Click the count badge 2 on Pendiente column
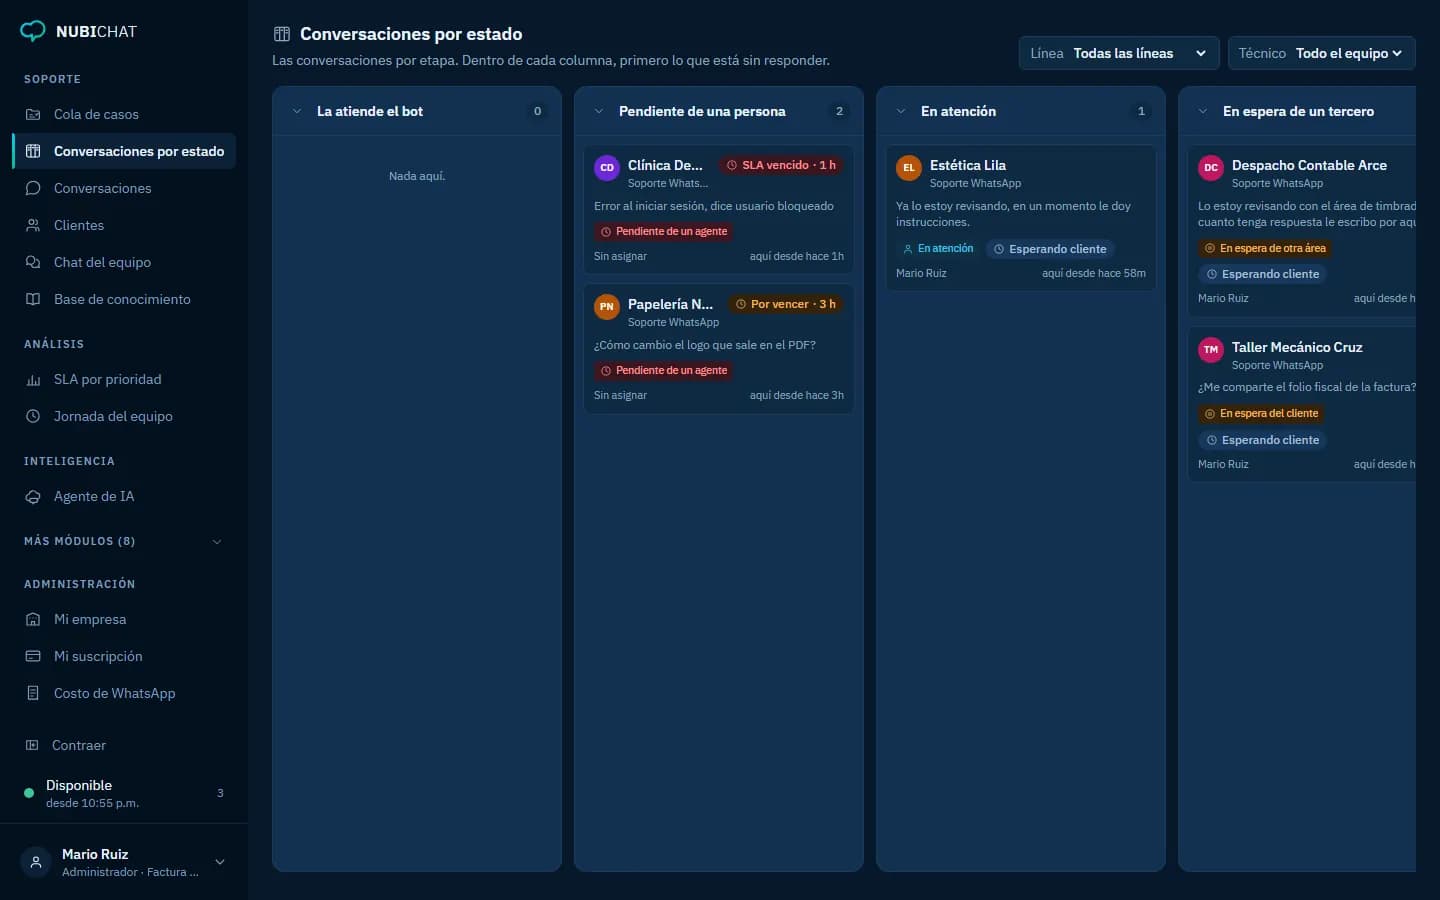Screen dimensions: 1440x900 pos(839,111)
